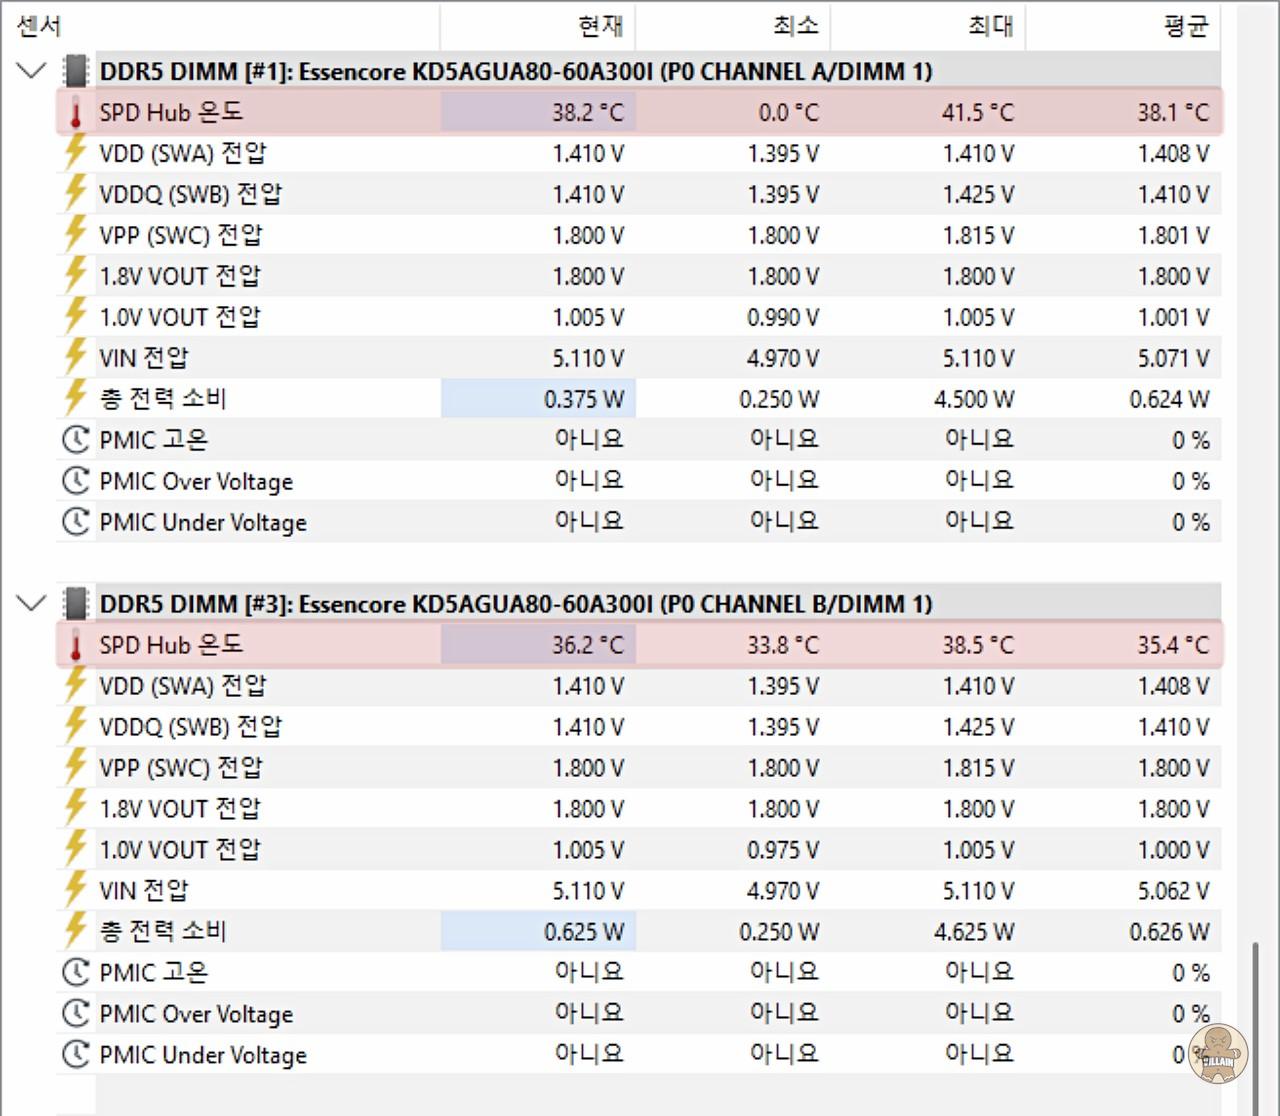
Task: Select the PMIC 고온 label under DIMM #3
Action: pos(154,973)
